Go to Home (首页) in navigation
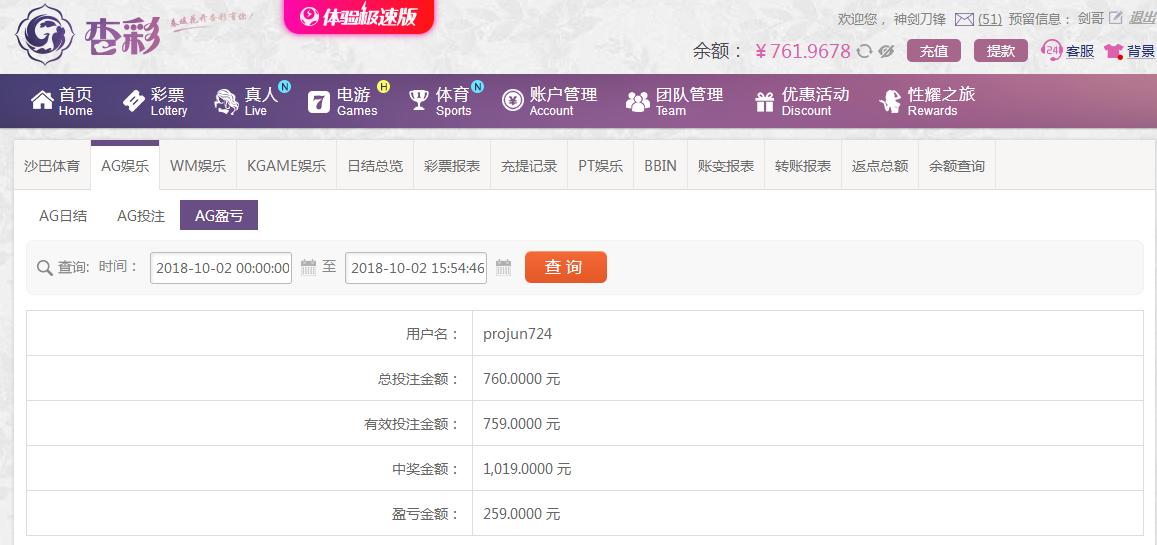 click(x=62, y=101)
